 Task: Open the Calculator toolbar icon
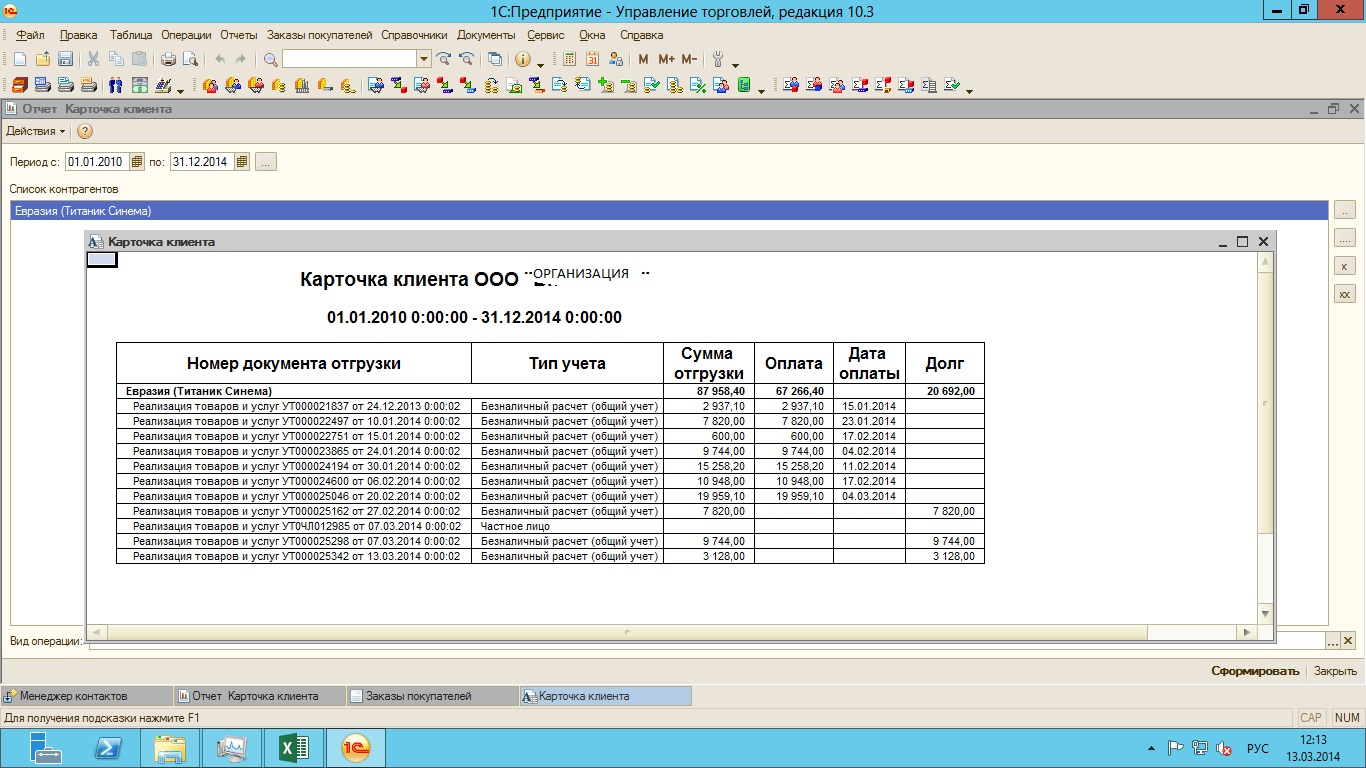pos(570,60)
